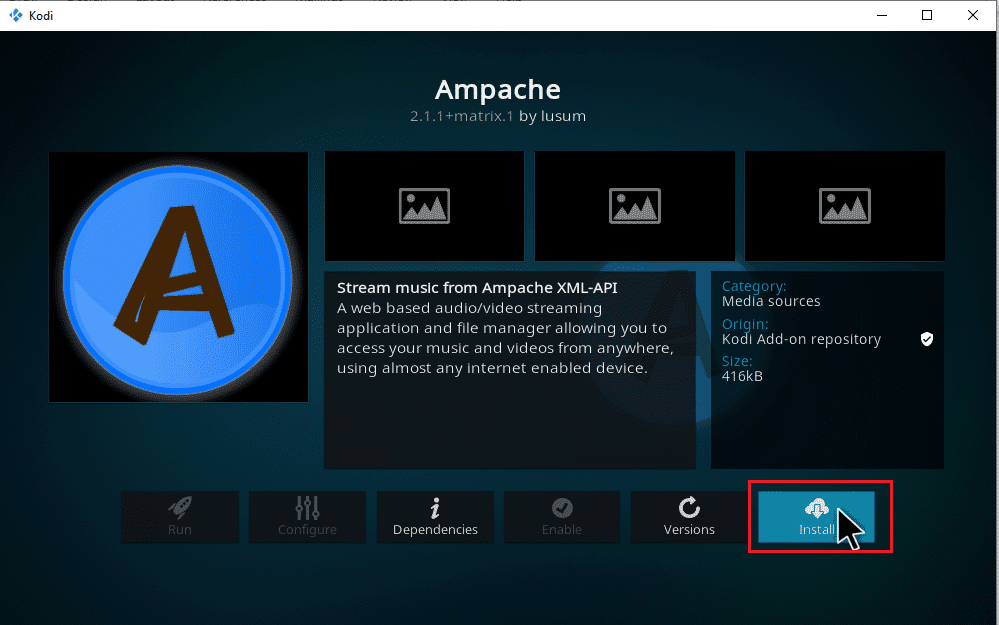
Task: Click the info icon on Dependencies
Action: [x=435, y=507]
